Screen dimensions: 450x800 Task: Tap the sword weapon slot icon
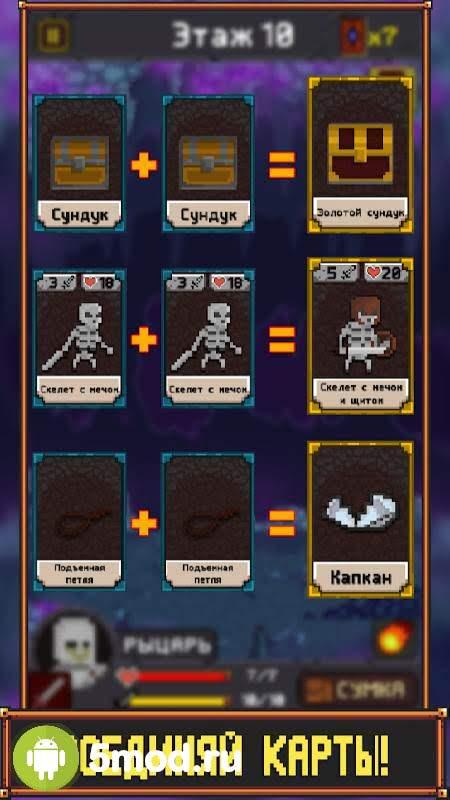point(49,690)
